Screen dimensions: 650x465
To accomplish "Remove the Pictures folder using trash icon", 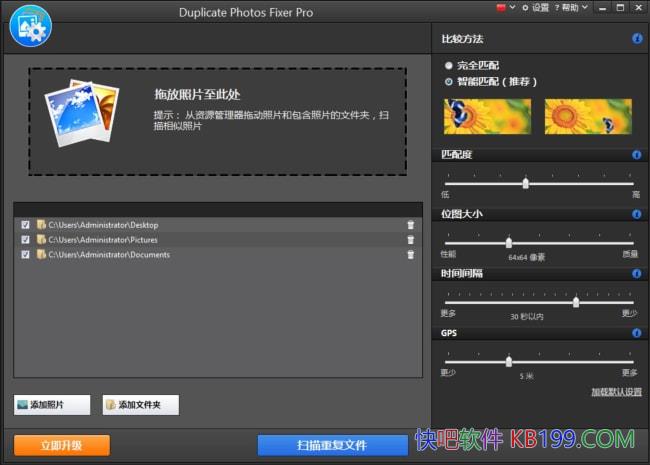I will (410, 240).
